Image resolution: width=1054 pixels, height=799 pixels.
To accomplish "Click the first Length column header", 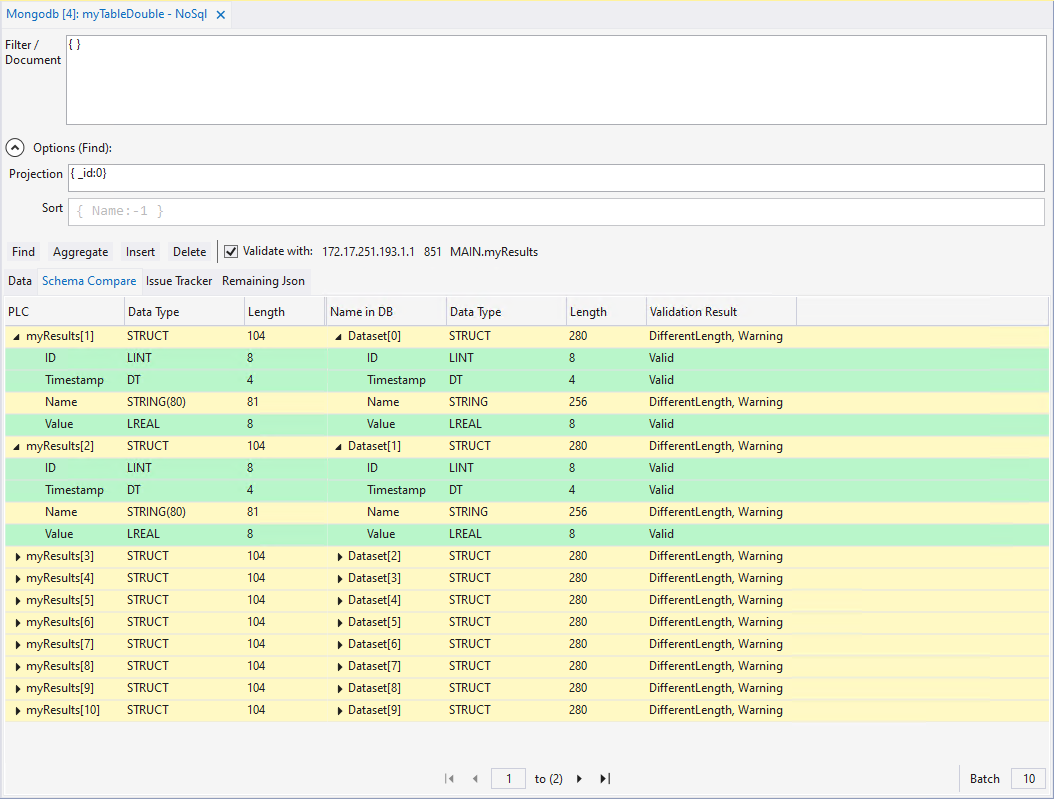I will [x=284, y=312].
